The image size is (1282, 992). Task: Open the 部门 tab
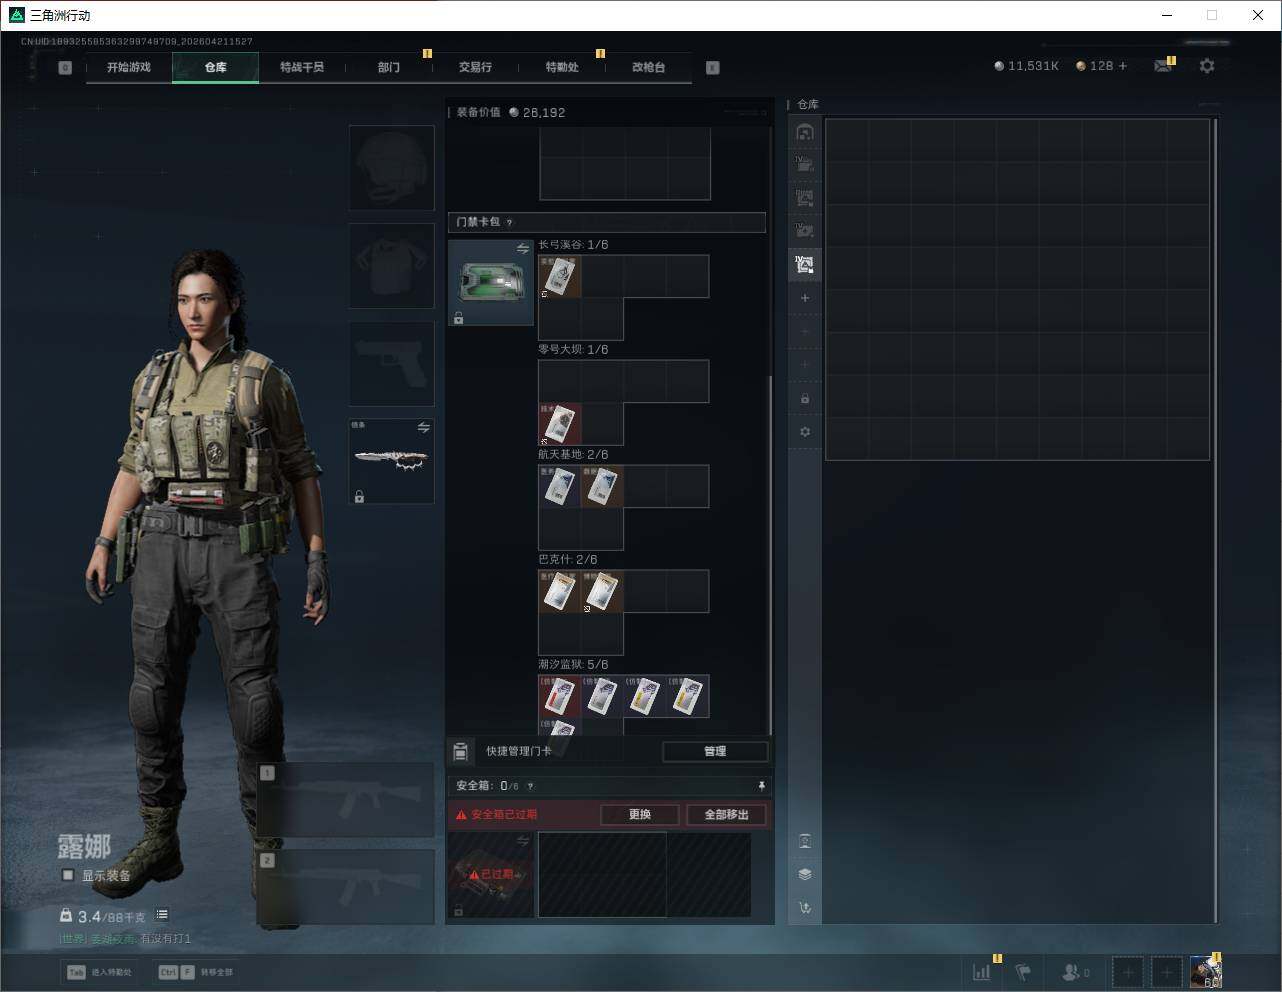[389, 67]
